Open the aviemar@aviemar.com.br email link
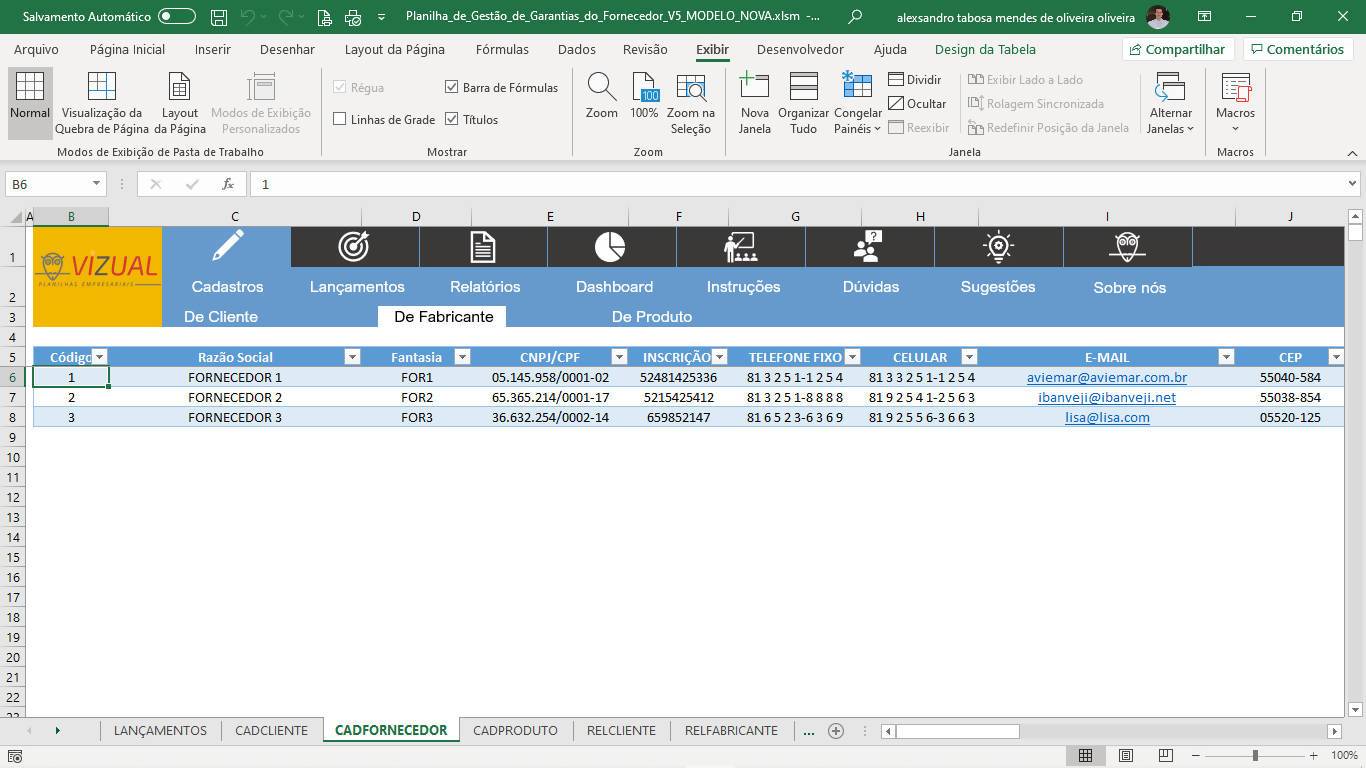The height and width of the screenshot is (768, 1366). [1106, 378]
